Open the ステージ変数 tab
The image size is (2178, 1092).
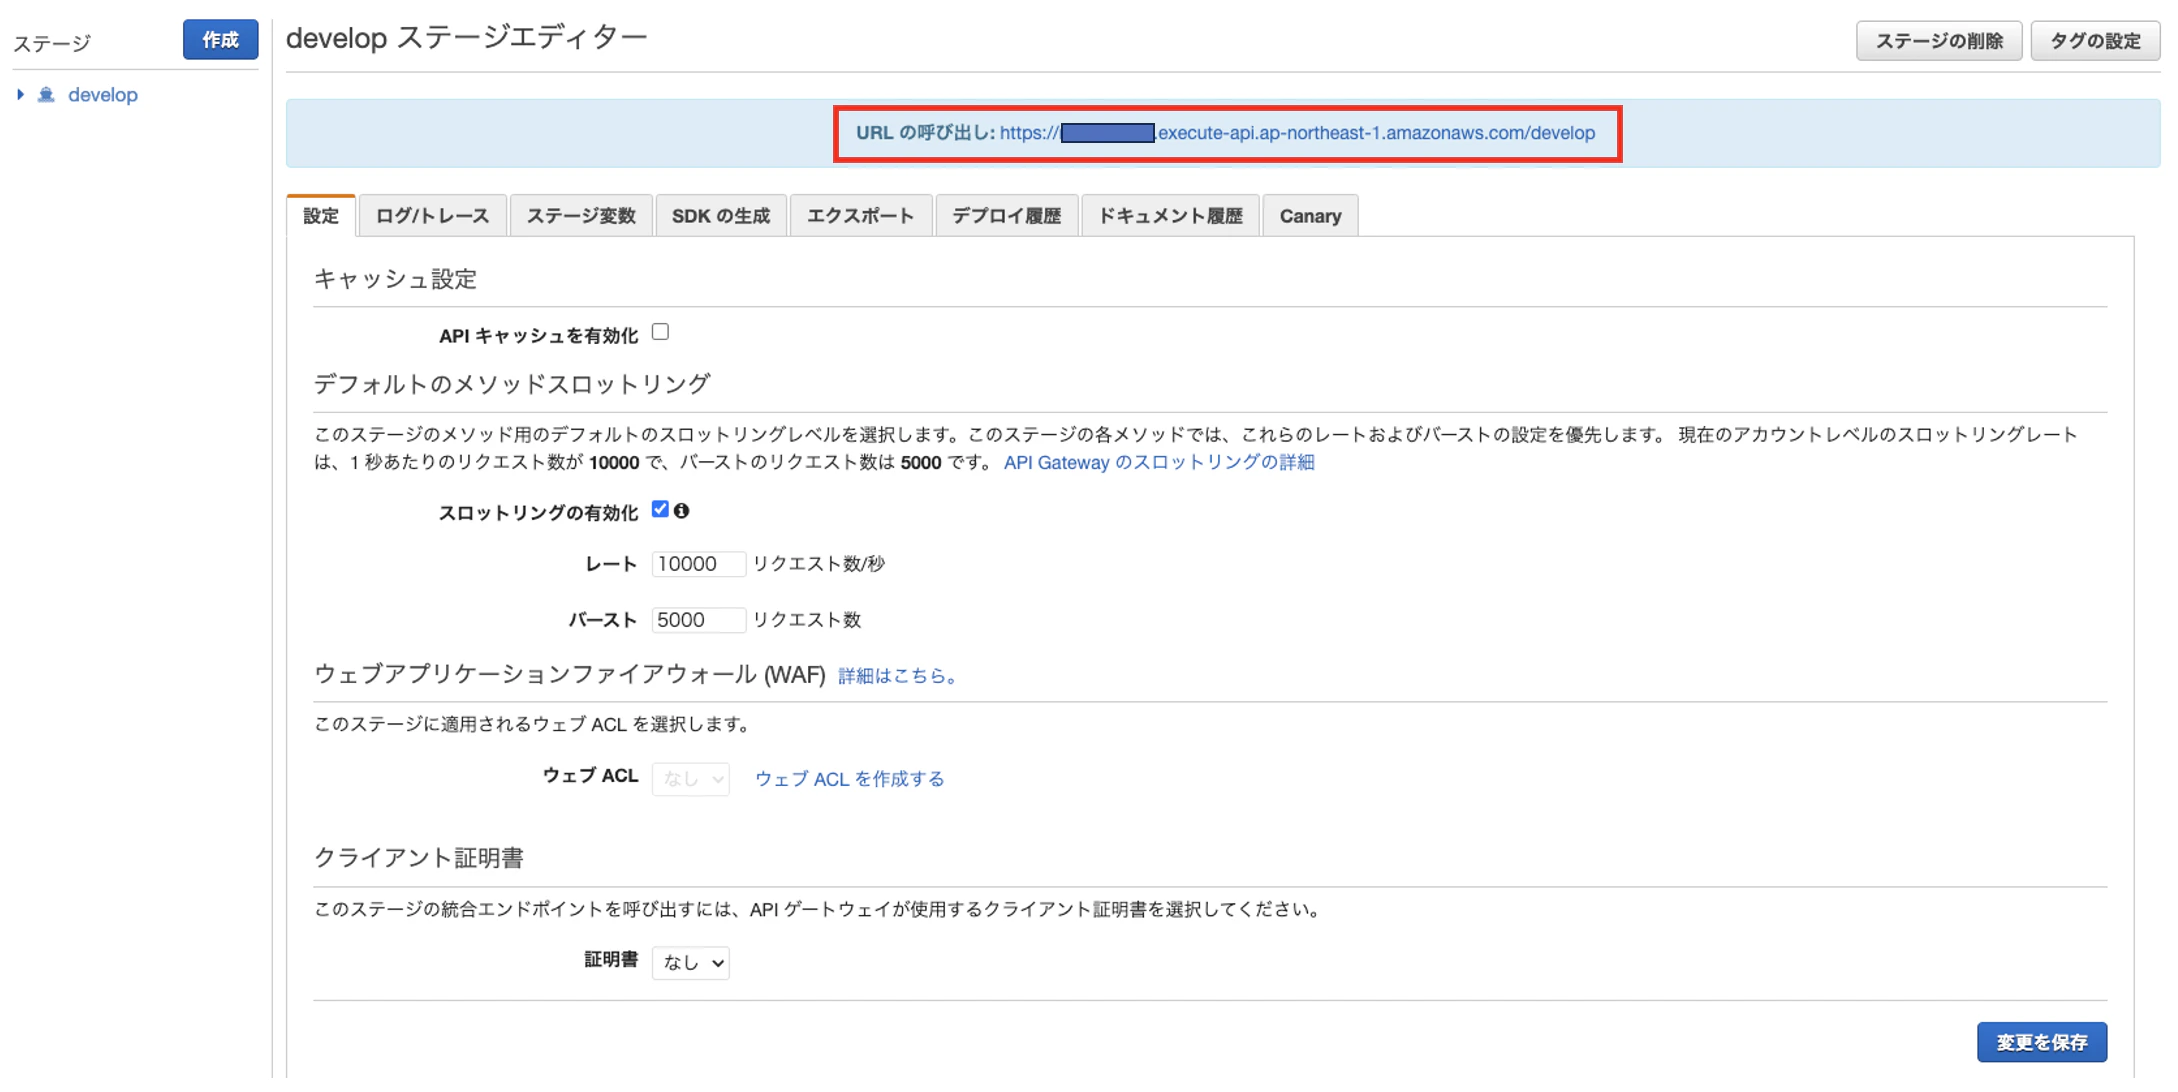click(581, 216)
